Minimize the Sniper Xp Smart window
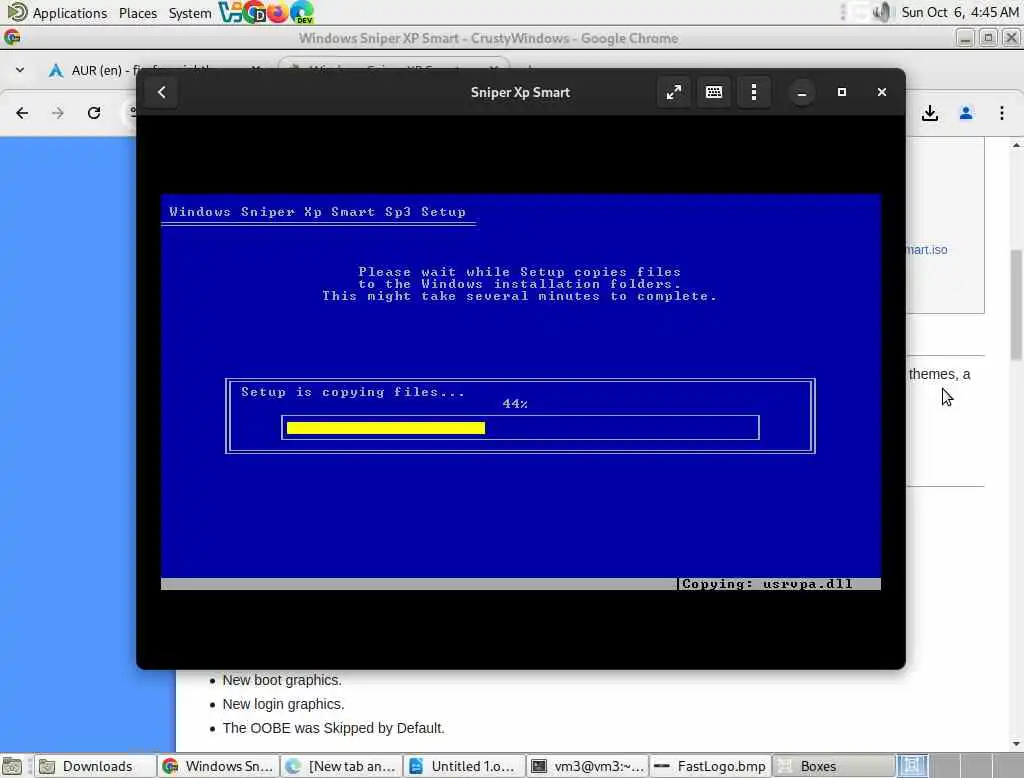 [x=802, y=93]
